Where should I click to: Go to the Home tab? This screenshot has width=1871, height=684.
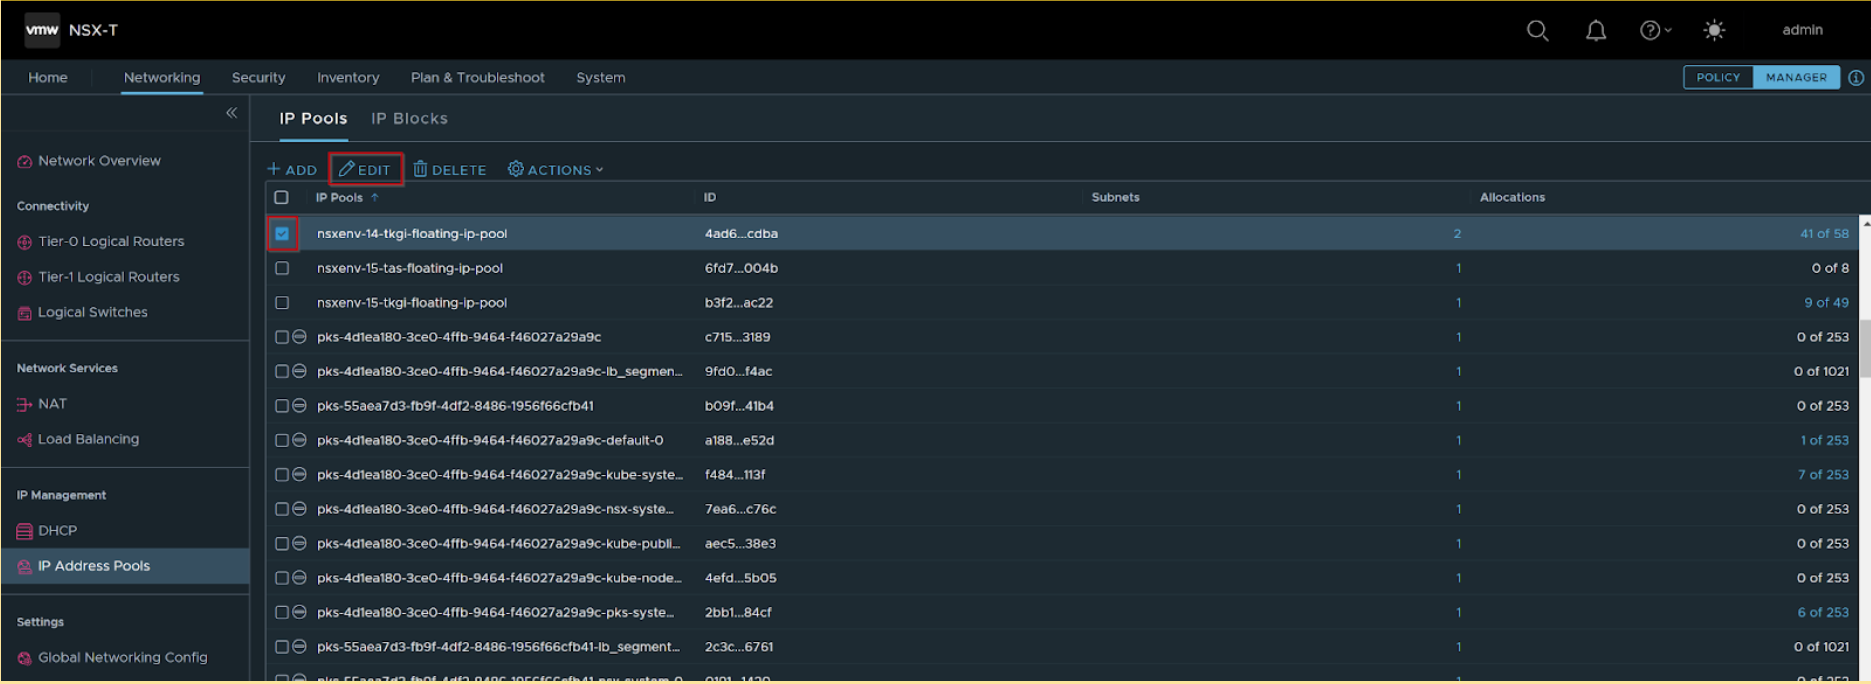click(48, 78)
